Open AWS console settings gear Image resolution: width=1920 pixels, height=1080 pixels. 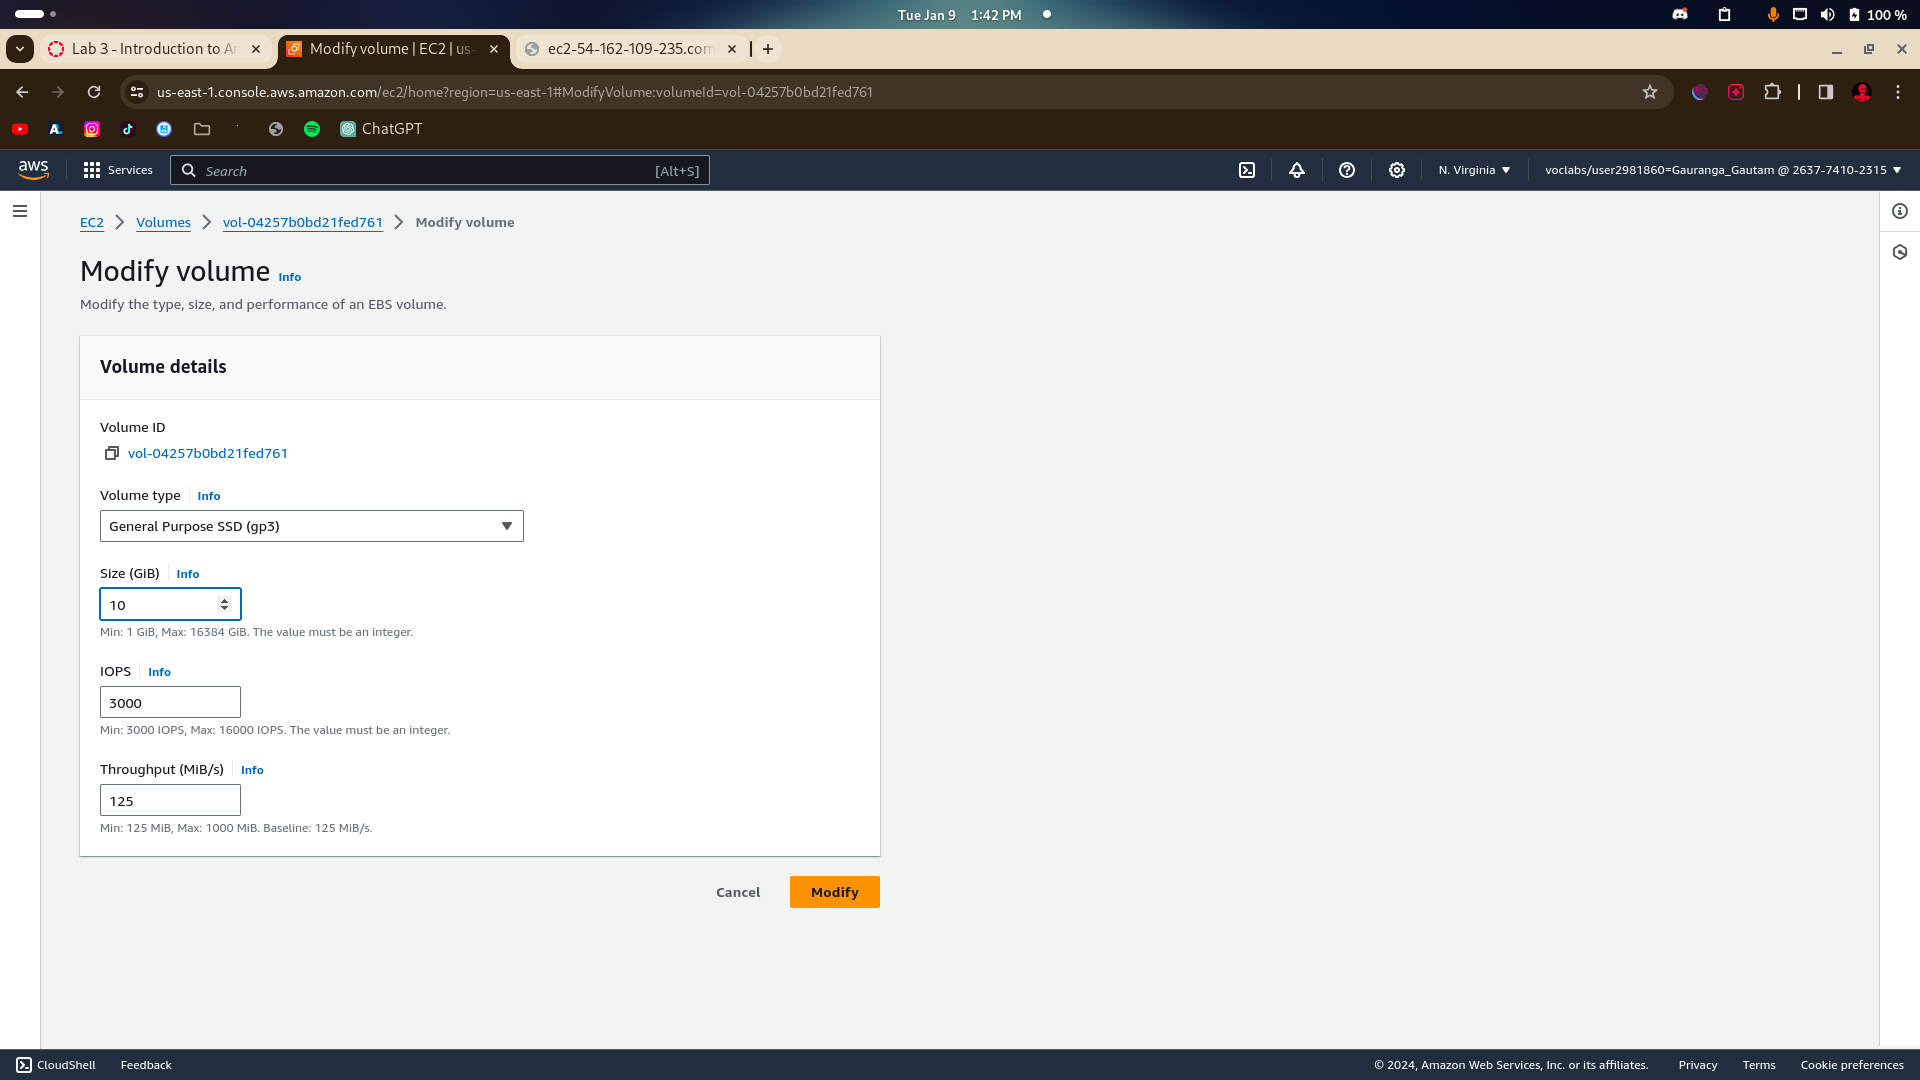pyautogui.click(x=1397, y=170)
